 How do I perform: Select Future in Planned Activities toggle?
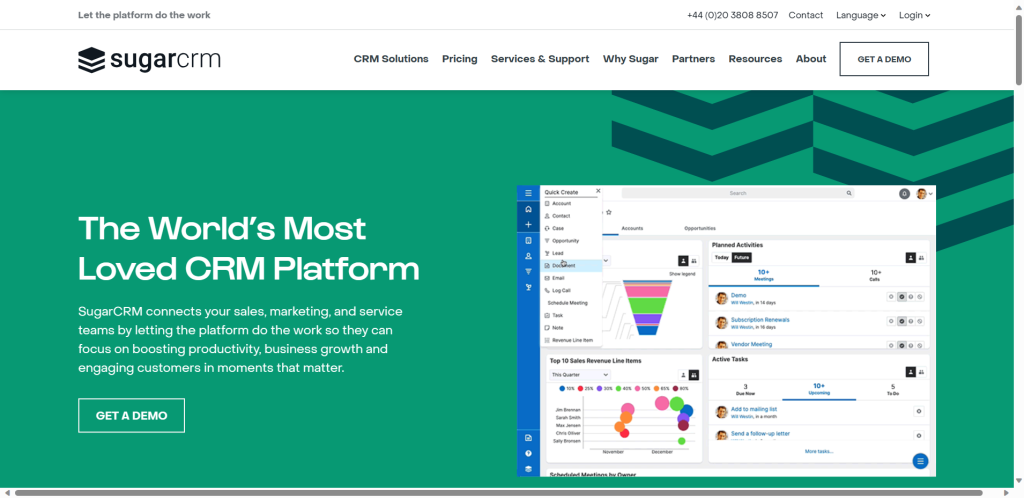click(741, 257)
